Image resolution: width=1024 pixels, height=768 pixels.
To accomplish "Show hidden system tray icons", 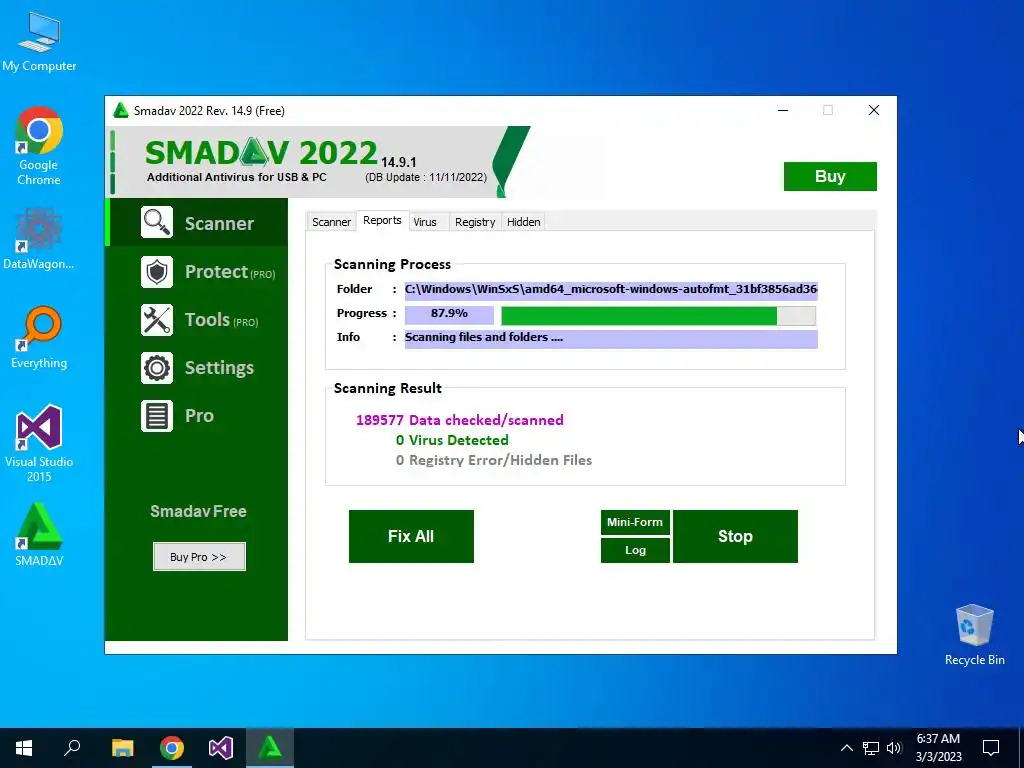I will [846, 748].
